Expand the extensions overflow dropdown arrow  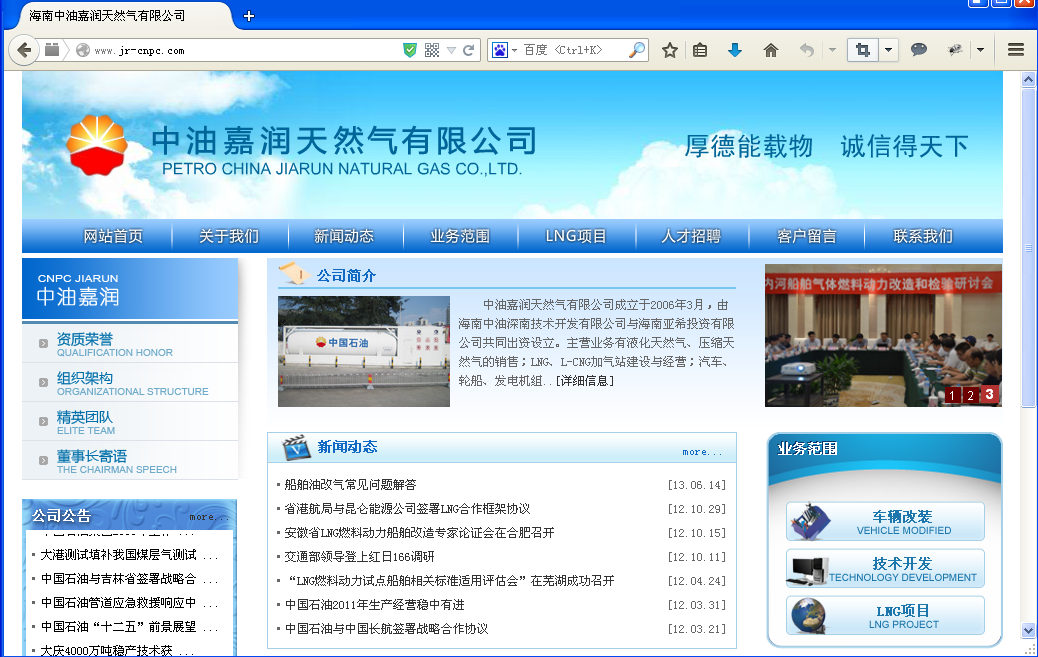[980, 50]
